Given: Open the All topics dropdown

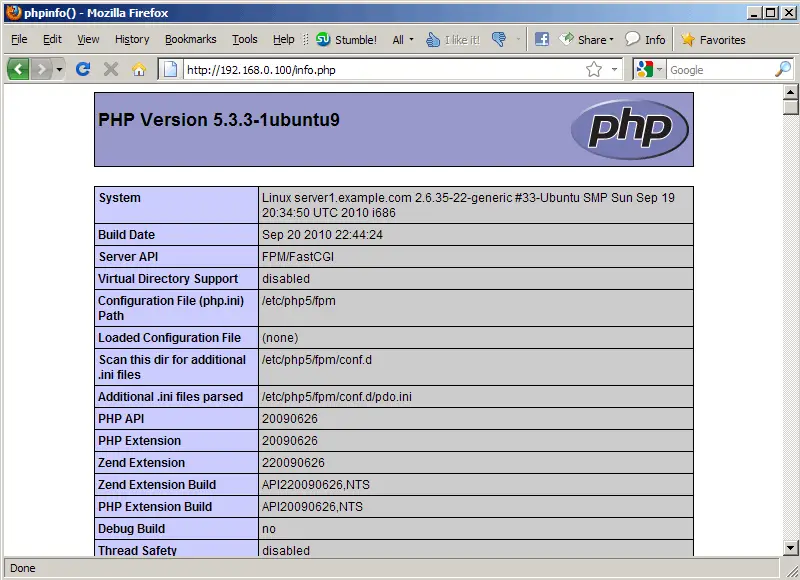Looking at the screenshot, I should click(x=403, y=40).
